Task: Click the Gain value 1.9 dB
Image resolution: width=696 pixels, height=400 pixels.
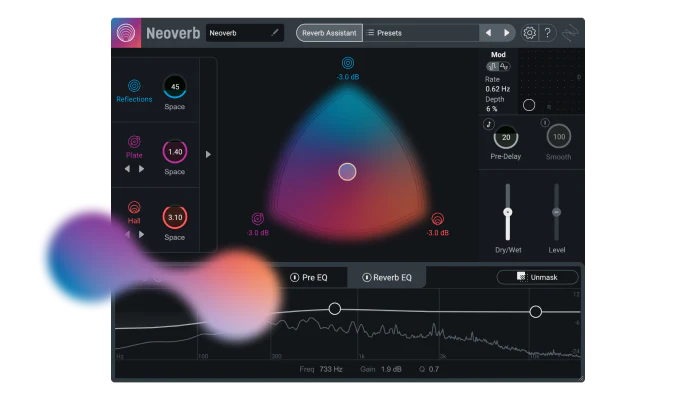Action: click(x=391, y=369)
